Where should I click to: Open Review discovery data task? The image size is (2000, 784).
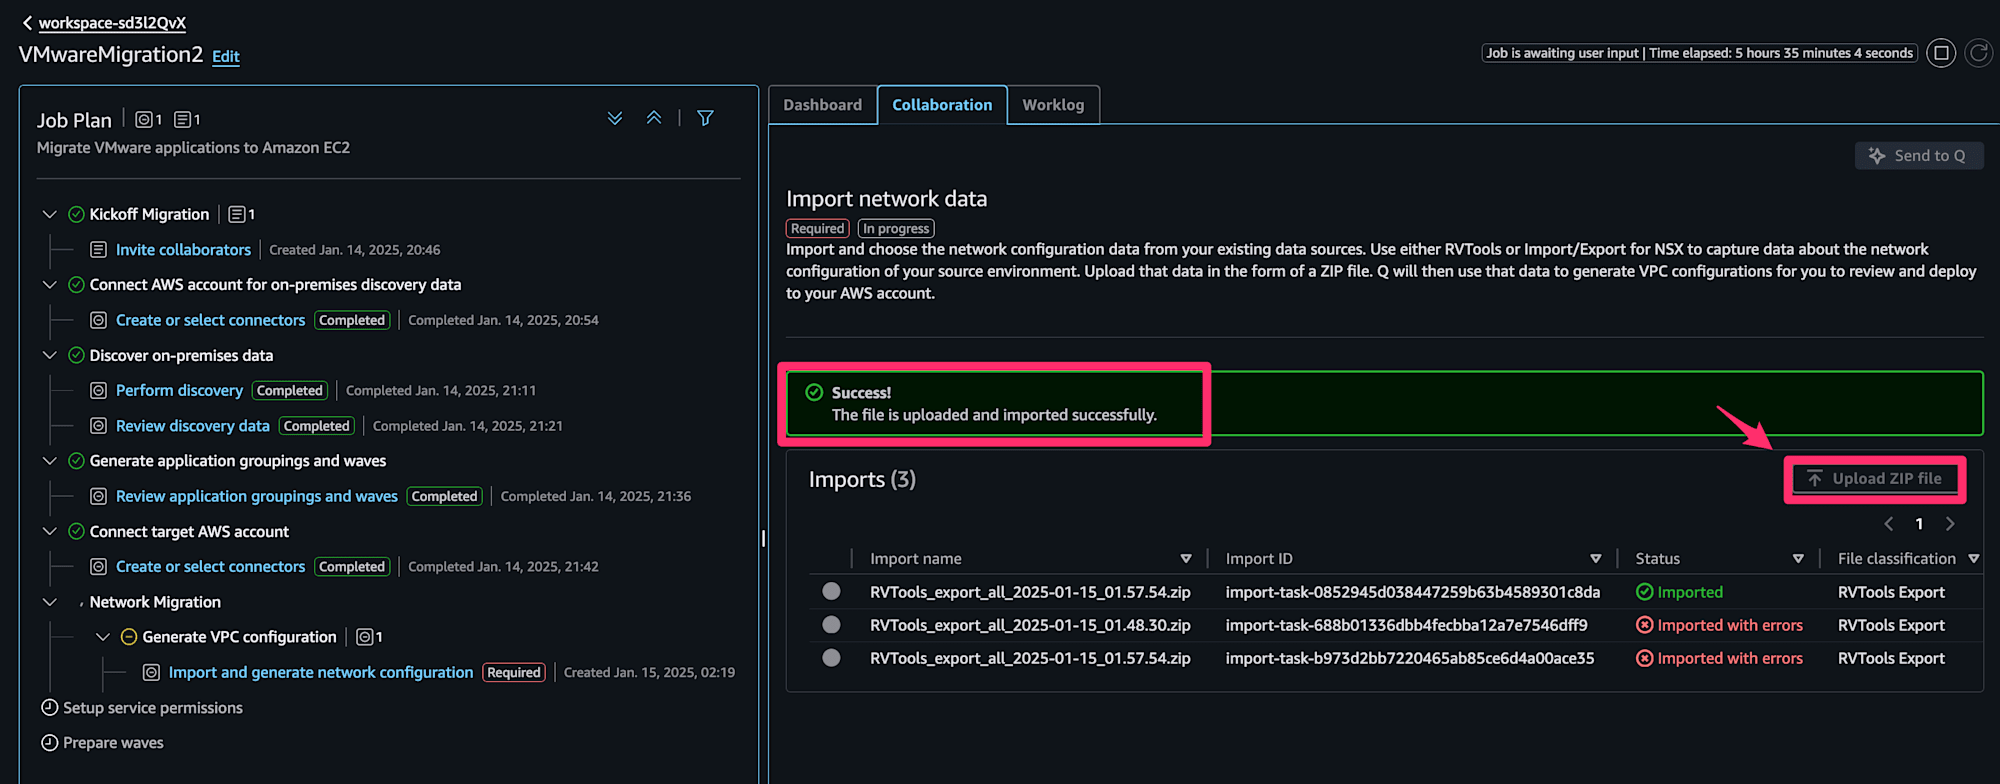(193, 426)
